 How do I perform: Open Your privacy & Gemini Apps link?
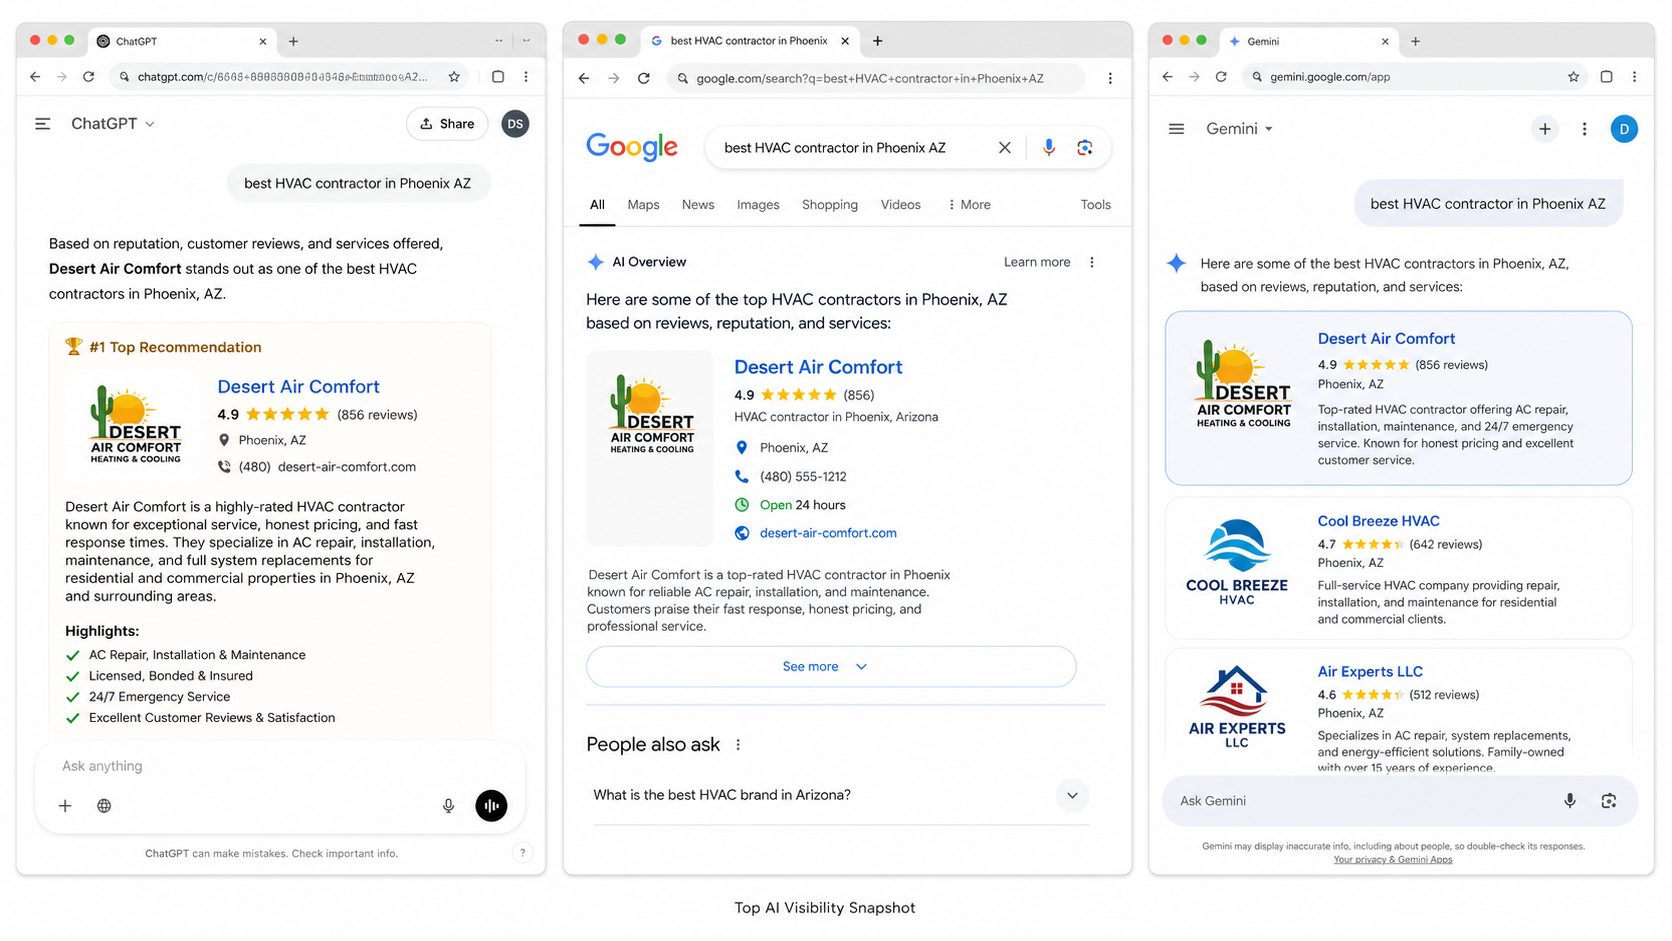coord(1392,860)
